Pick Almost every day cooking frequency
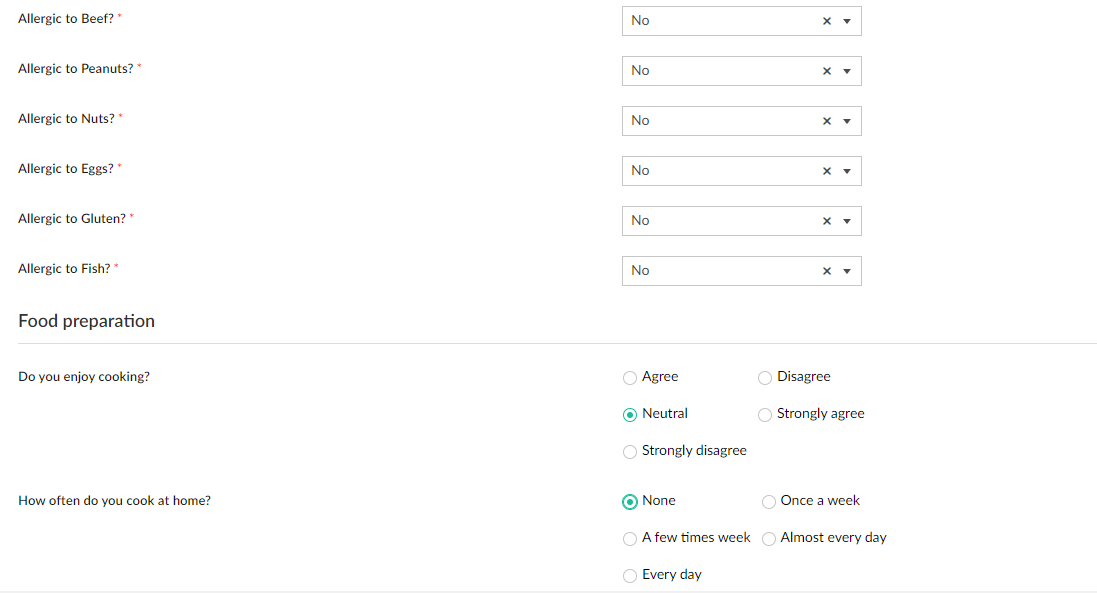 [769, 539]
